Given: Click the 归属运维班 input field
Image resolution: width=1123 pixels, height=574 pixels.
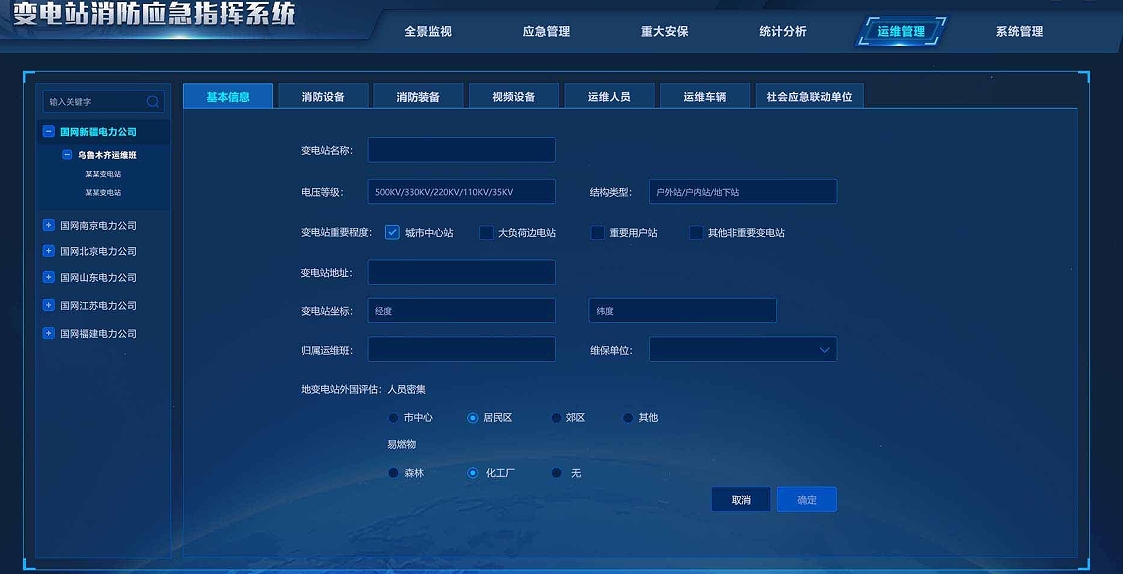Looking at the screenshot, I should pos(462,350).
